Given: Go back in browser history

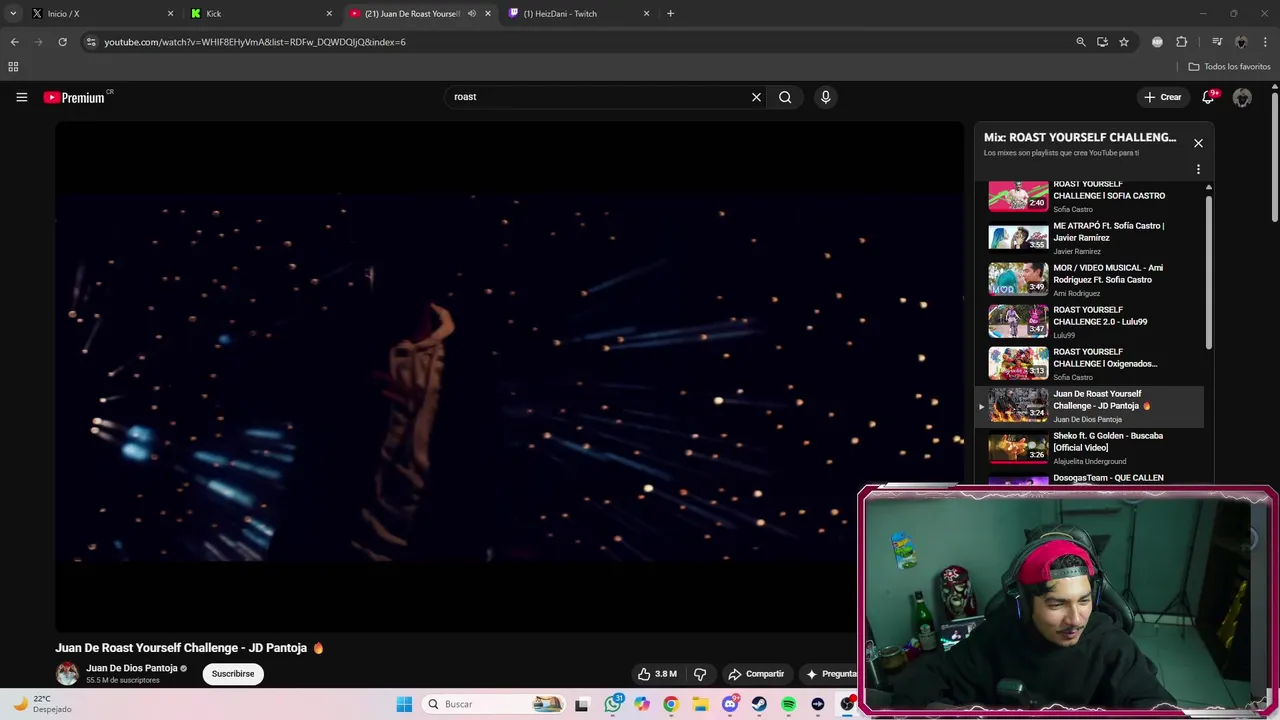Looking at the screenshot, I should coord(14,42).
